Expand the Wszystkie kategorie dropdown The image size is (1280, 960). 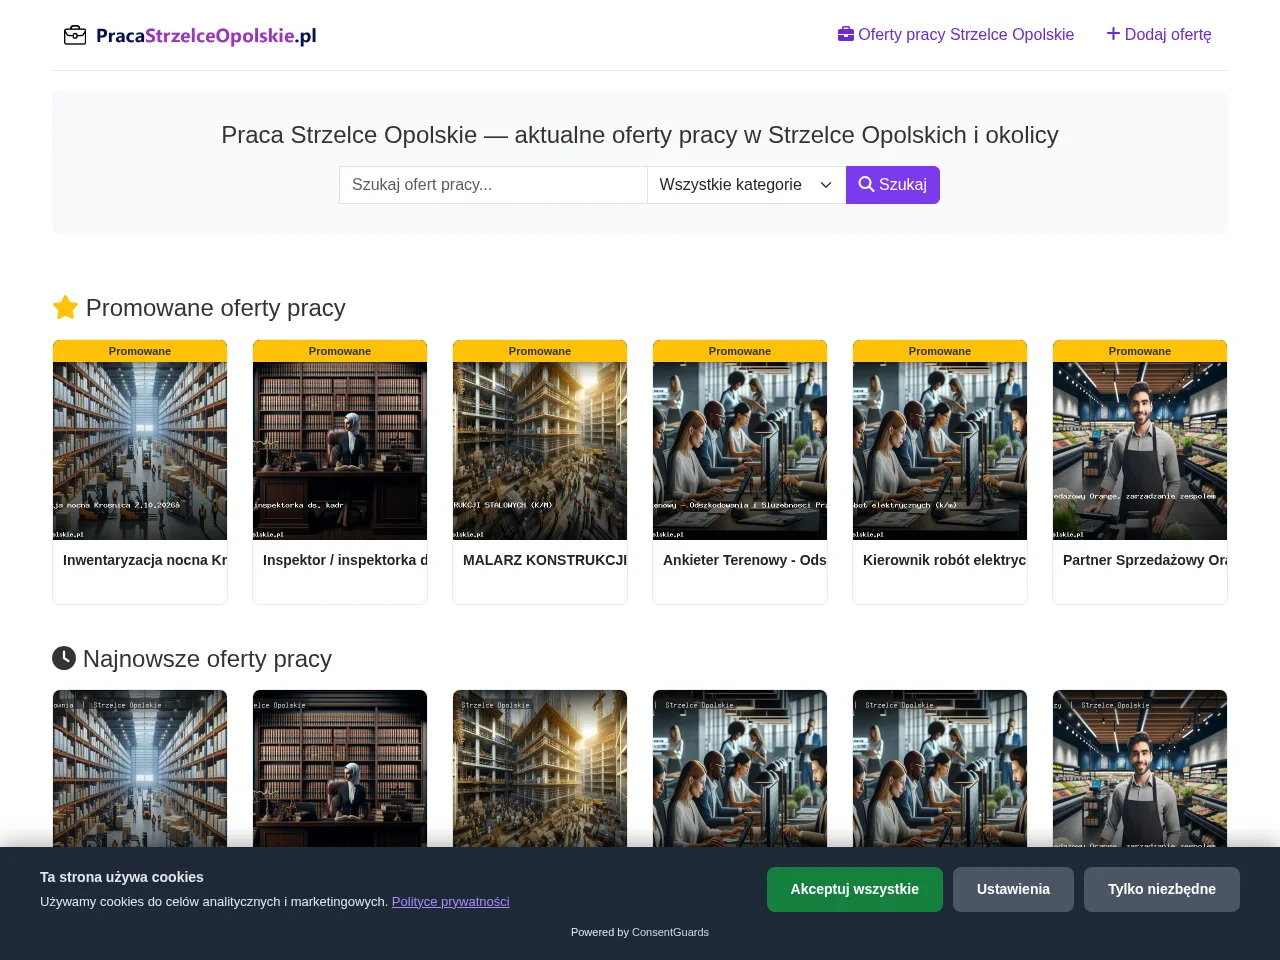(x=746, y=185)
